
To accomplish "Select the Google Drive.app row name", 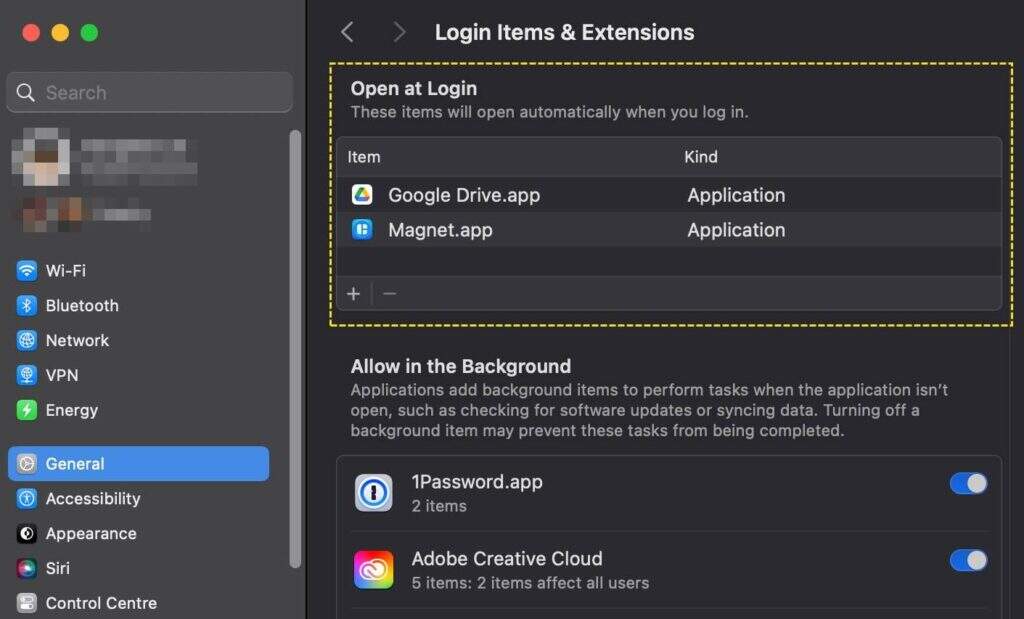I will click(464, 195).
